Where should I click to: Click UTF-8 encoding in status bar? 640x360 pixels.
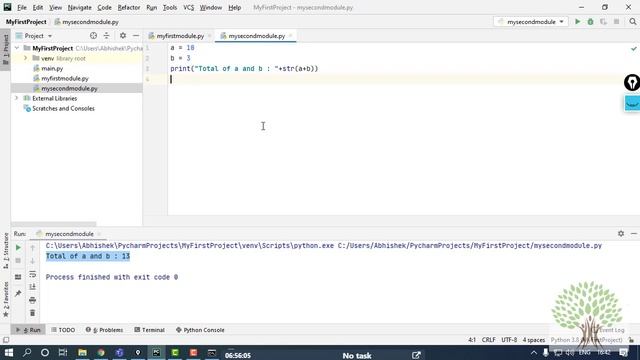coord(509,340)
